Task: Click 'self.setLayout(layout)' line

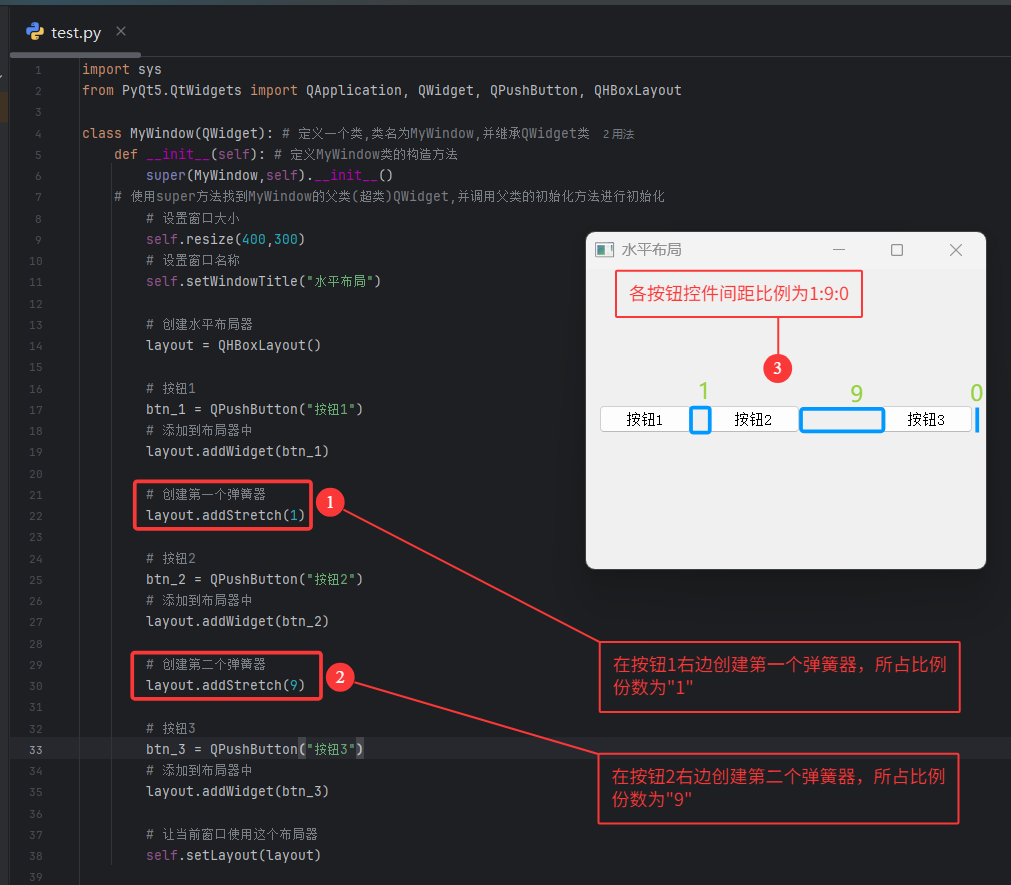Action: point(233,855)
